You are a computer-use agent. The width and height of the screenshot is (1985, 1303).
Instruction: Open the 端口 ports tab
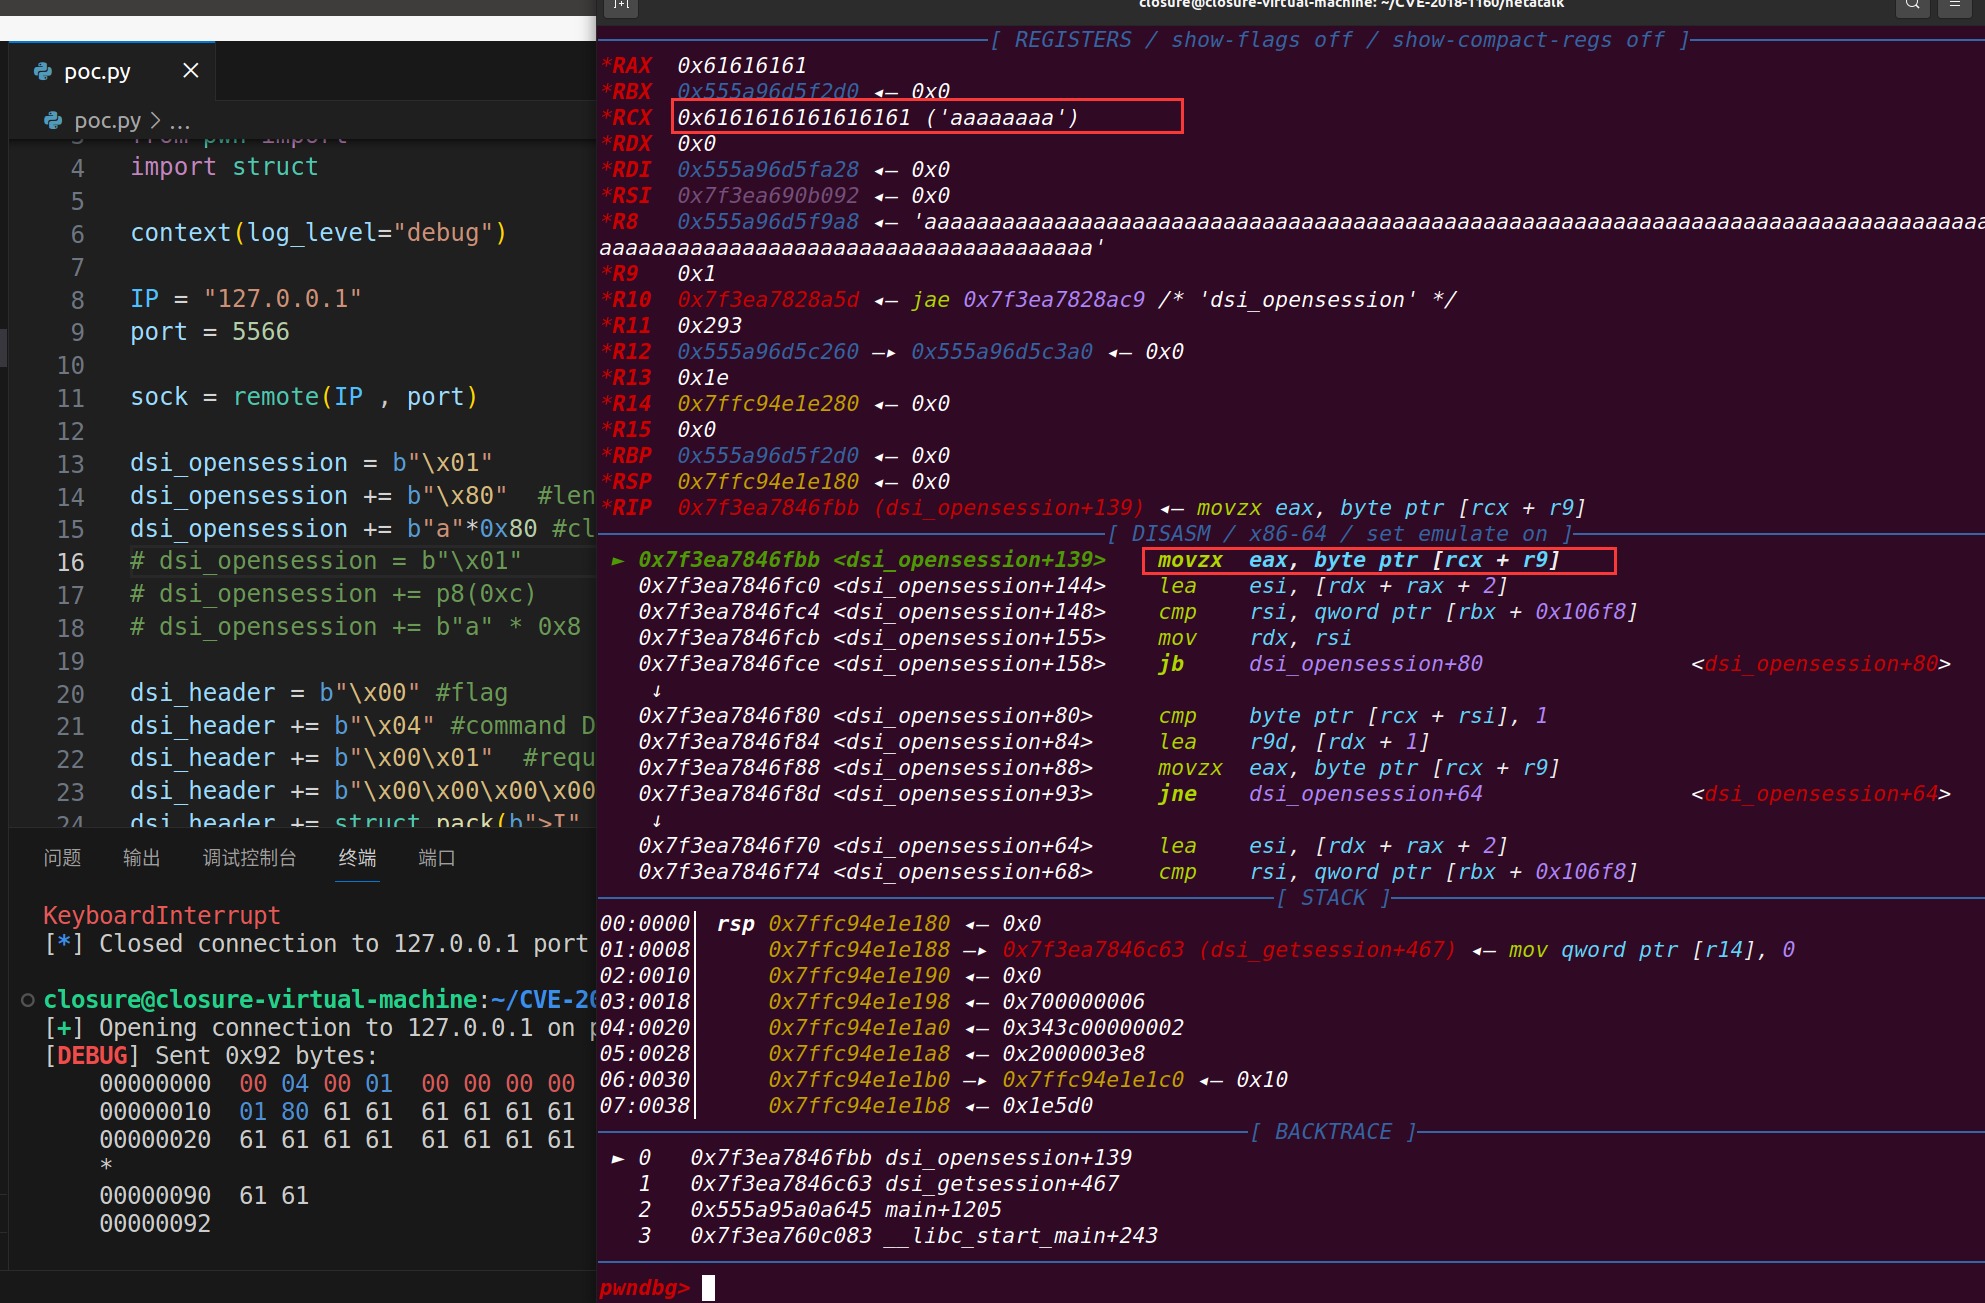pyautogui.click(x=436, y=858)
